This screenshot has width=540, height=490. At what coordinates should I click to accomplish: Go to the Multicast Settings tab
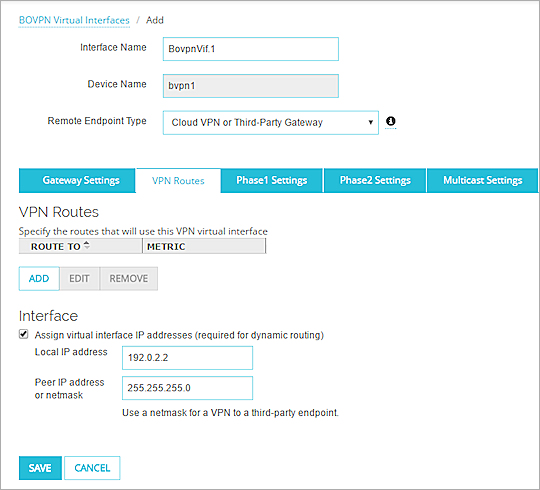(x=482, y=180)
